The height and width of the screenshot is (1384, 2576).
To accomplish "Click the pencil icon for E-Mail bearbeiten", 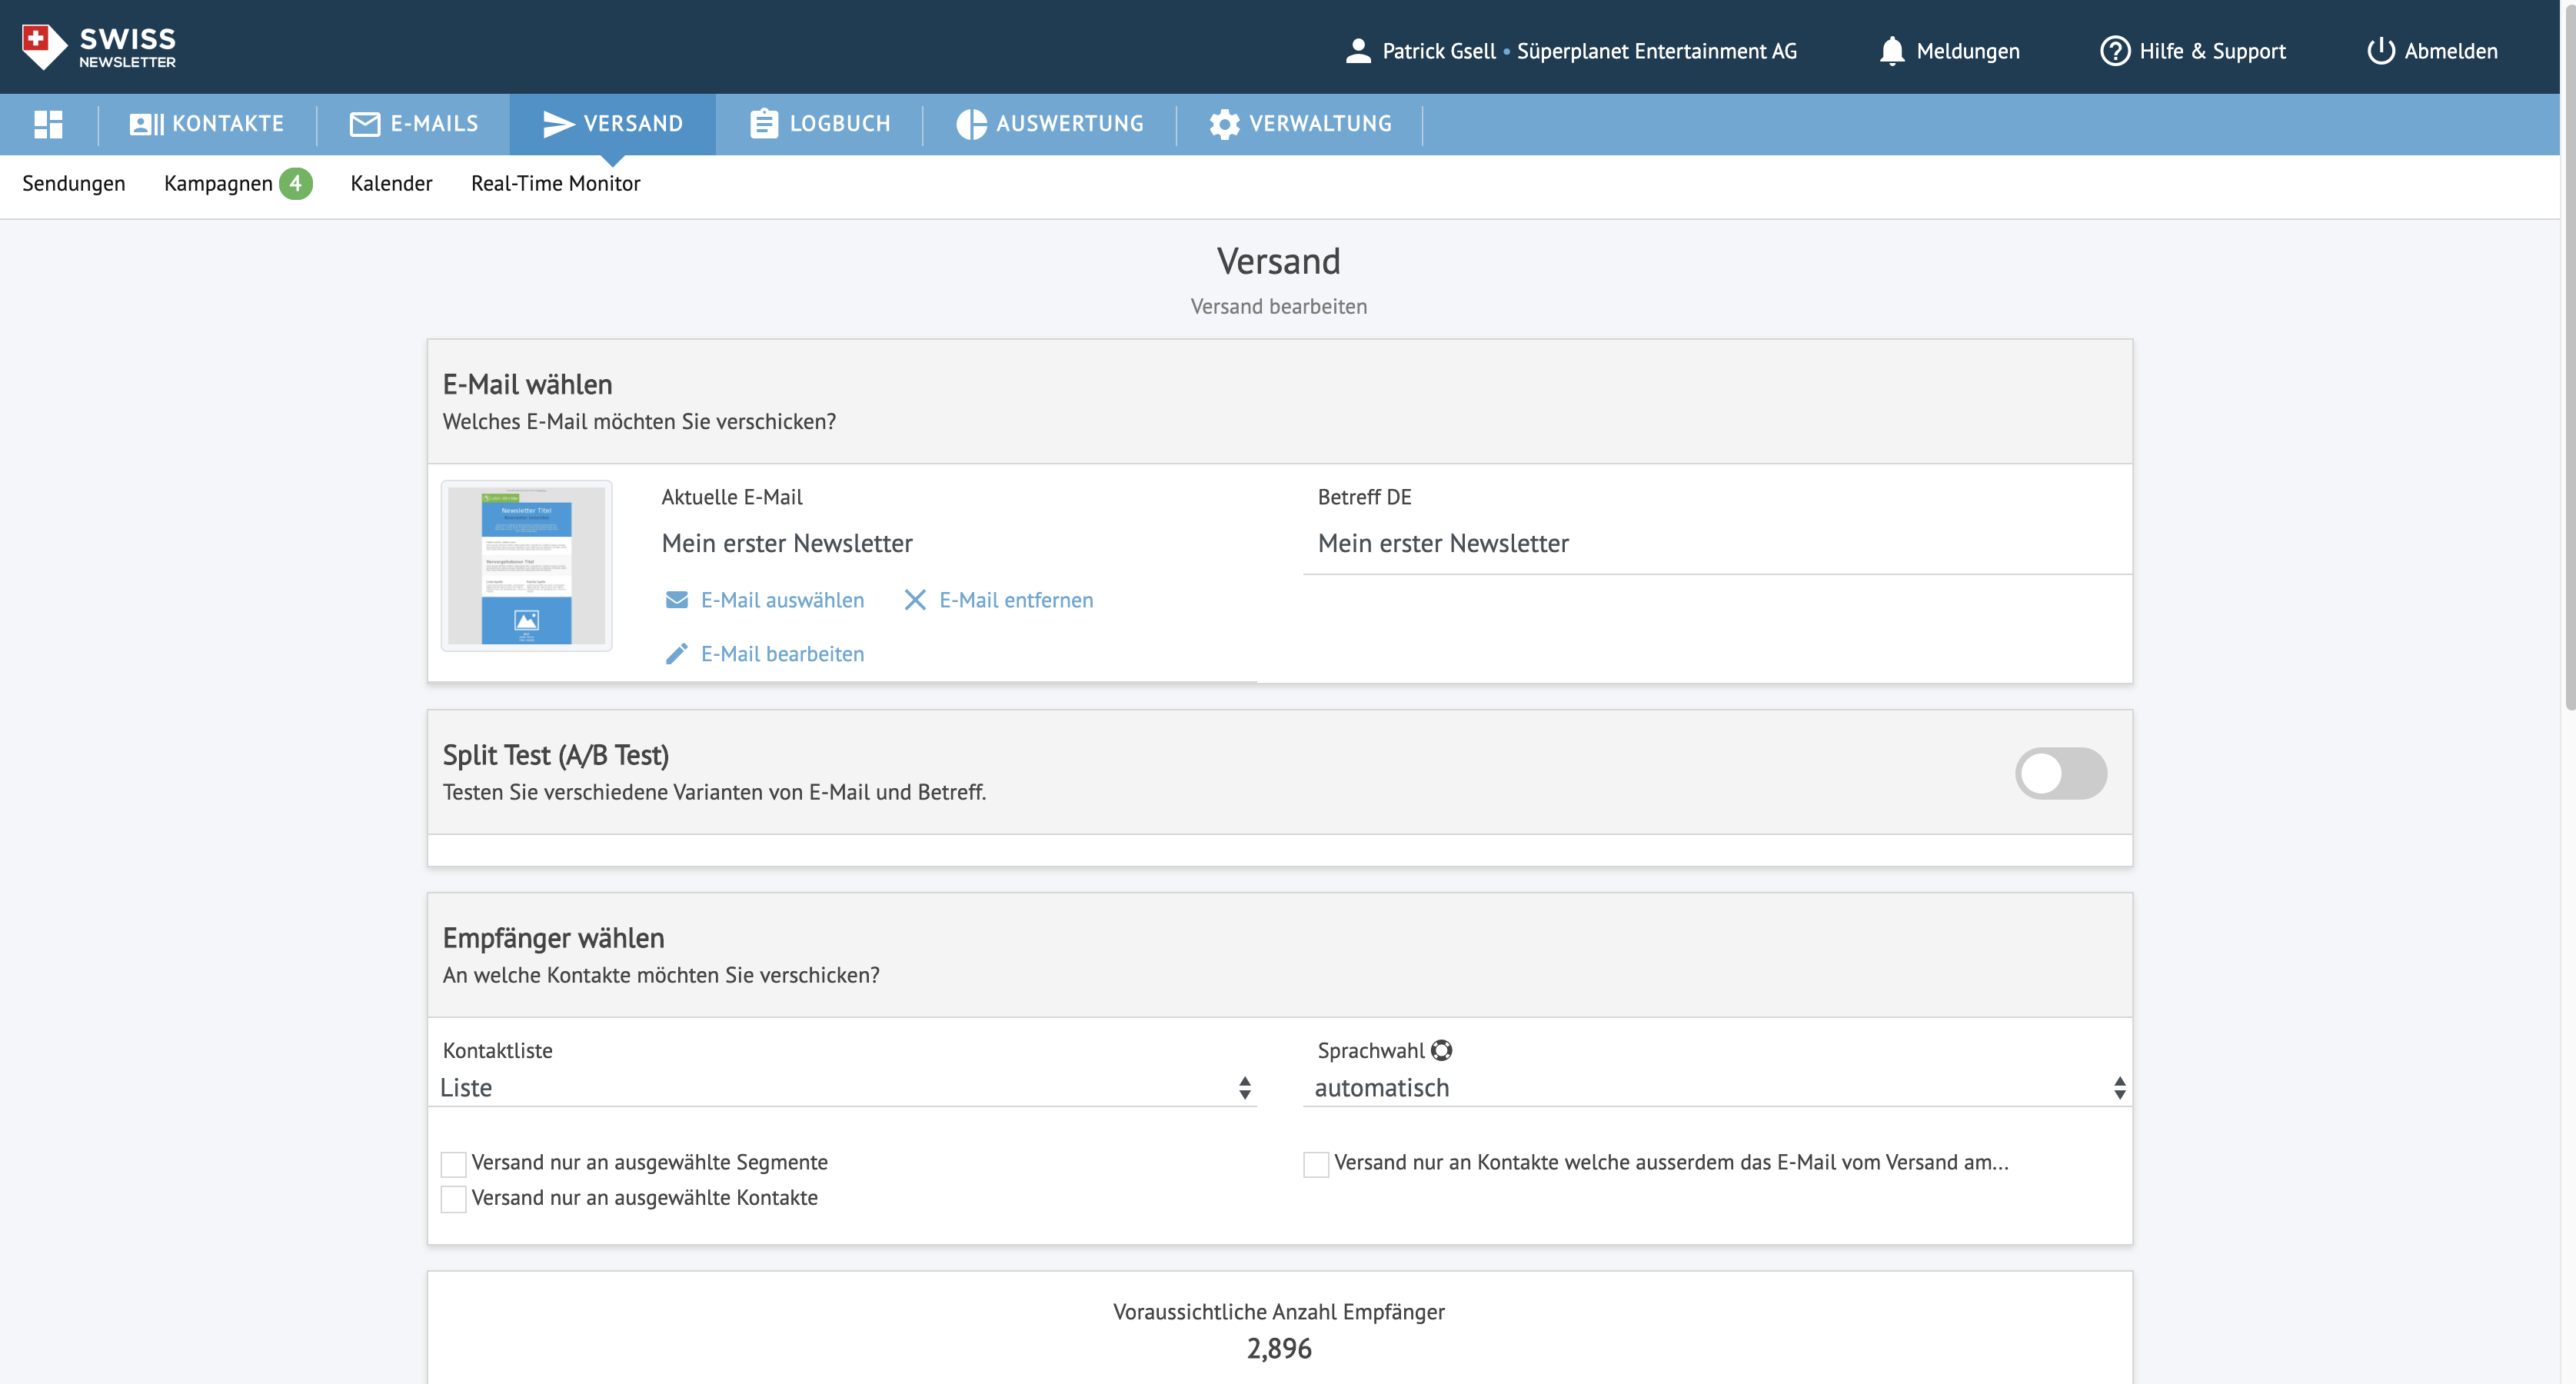I will pyautogui.click(x=677, y=654).
